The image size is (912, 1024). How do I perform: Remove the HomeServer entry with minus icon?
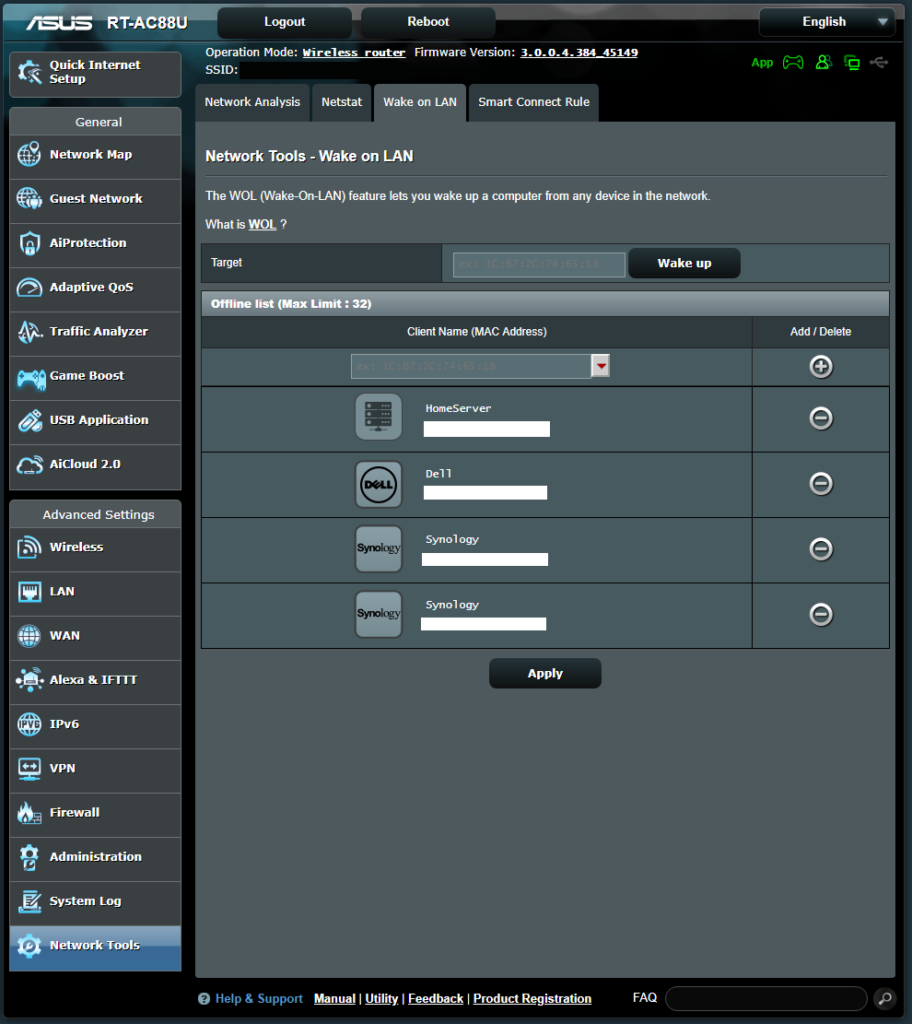(x=820, y=419)
